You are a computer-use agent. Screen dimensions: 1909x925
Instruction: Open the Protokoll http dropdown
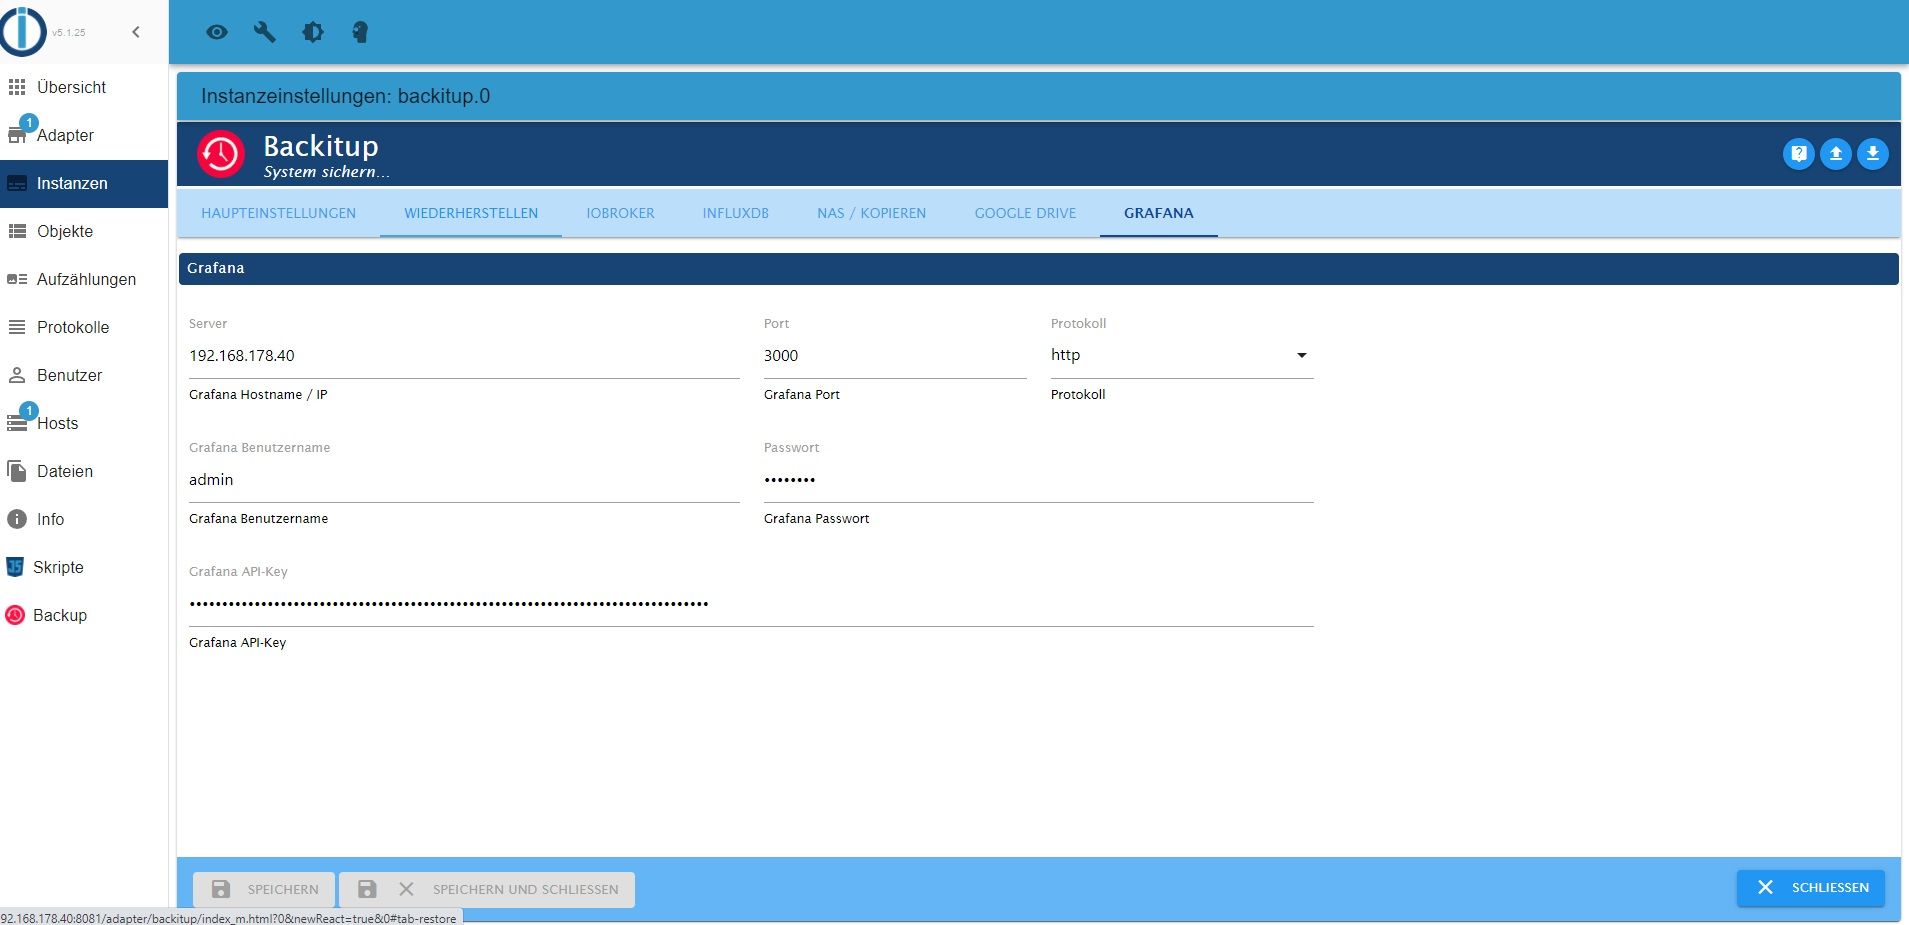pos(1182,356)
